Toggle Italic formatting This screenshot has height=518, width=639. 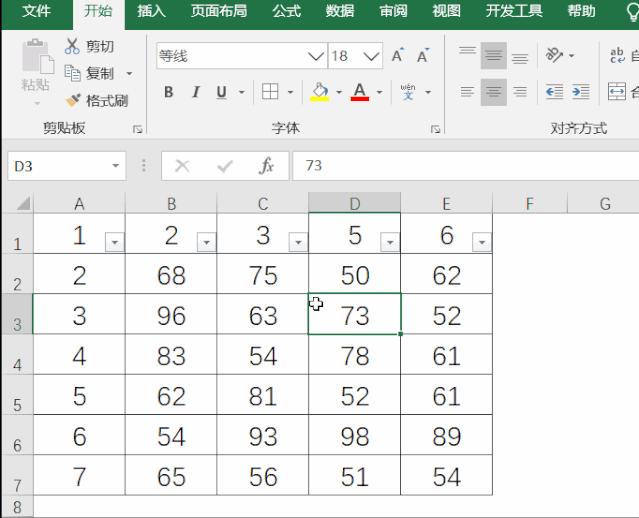196,92
